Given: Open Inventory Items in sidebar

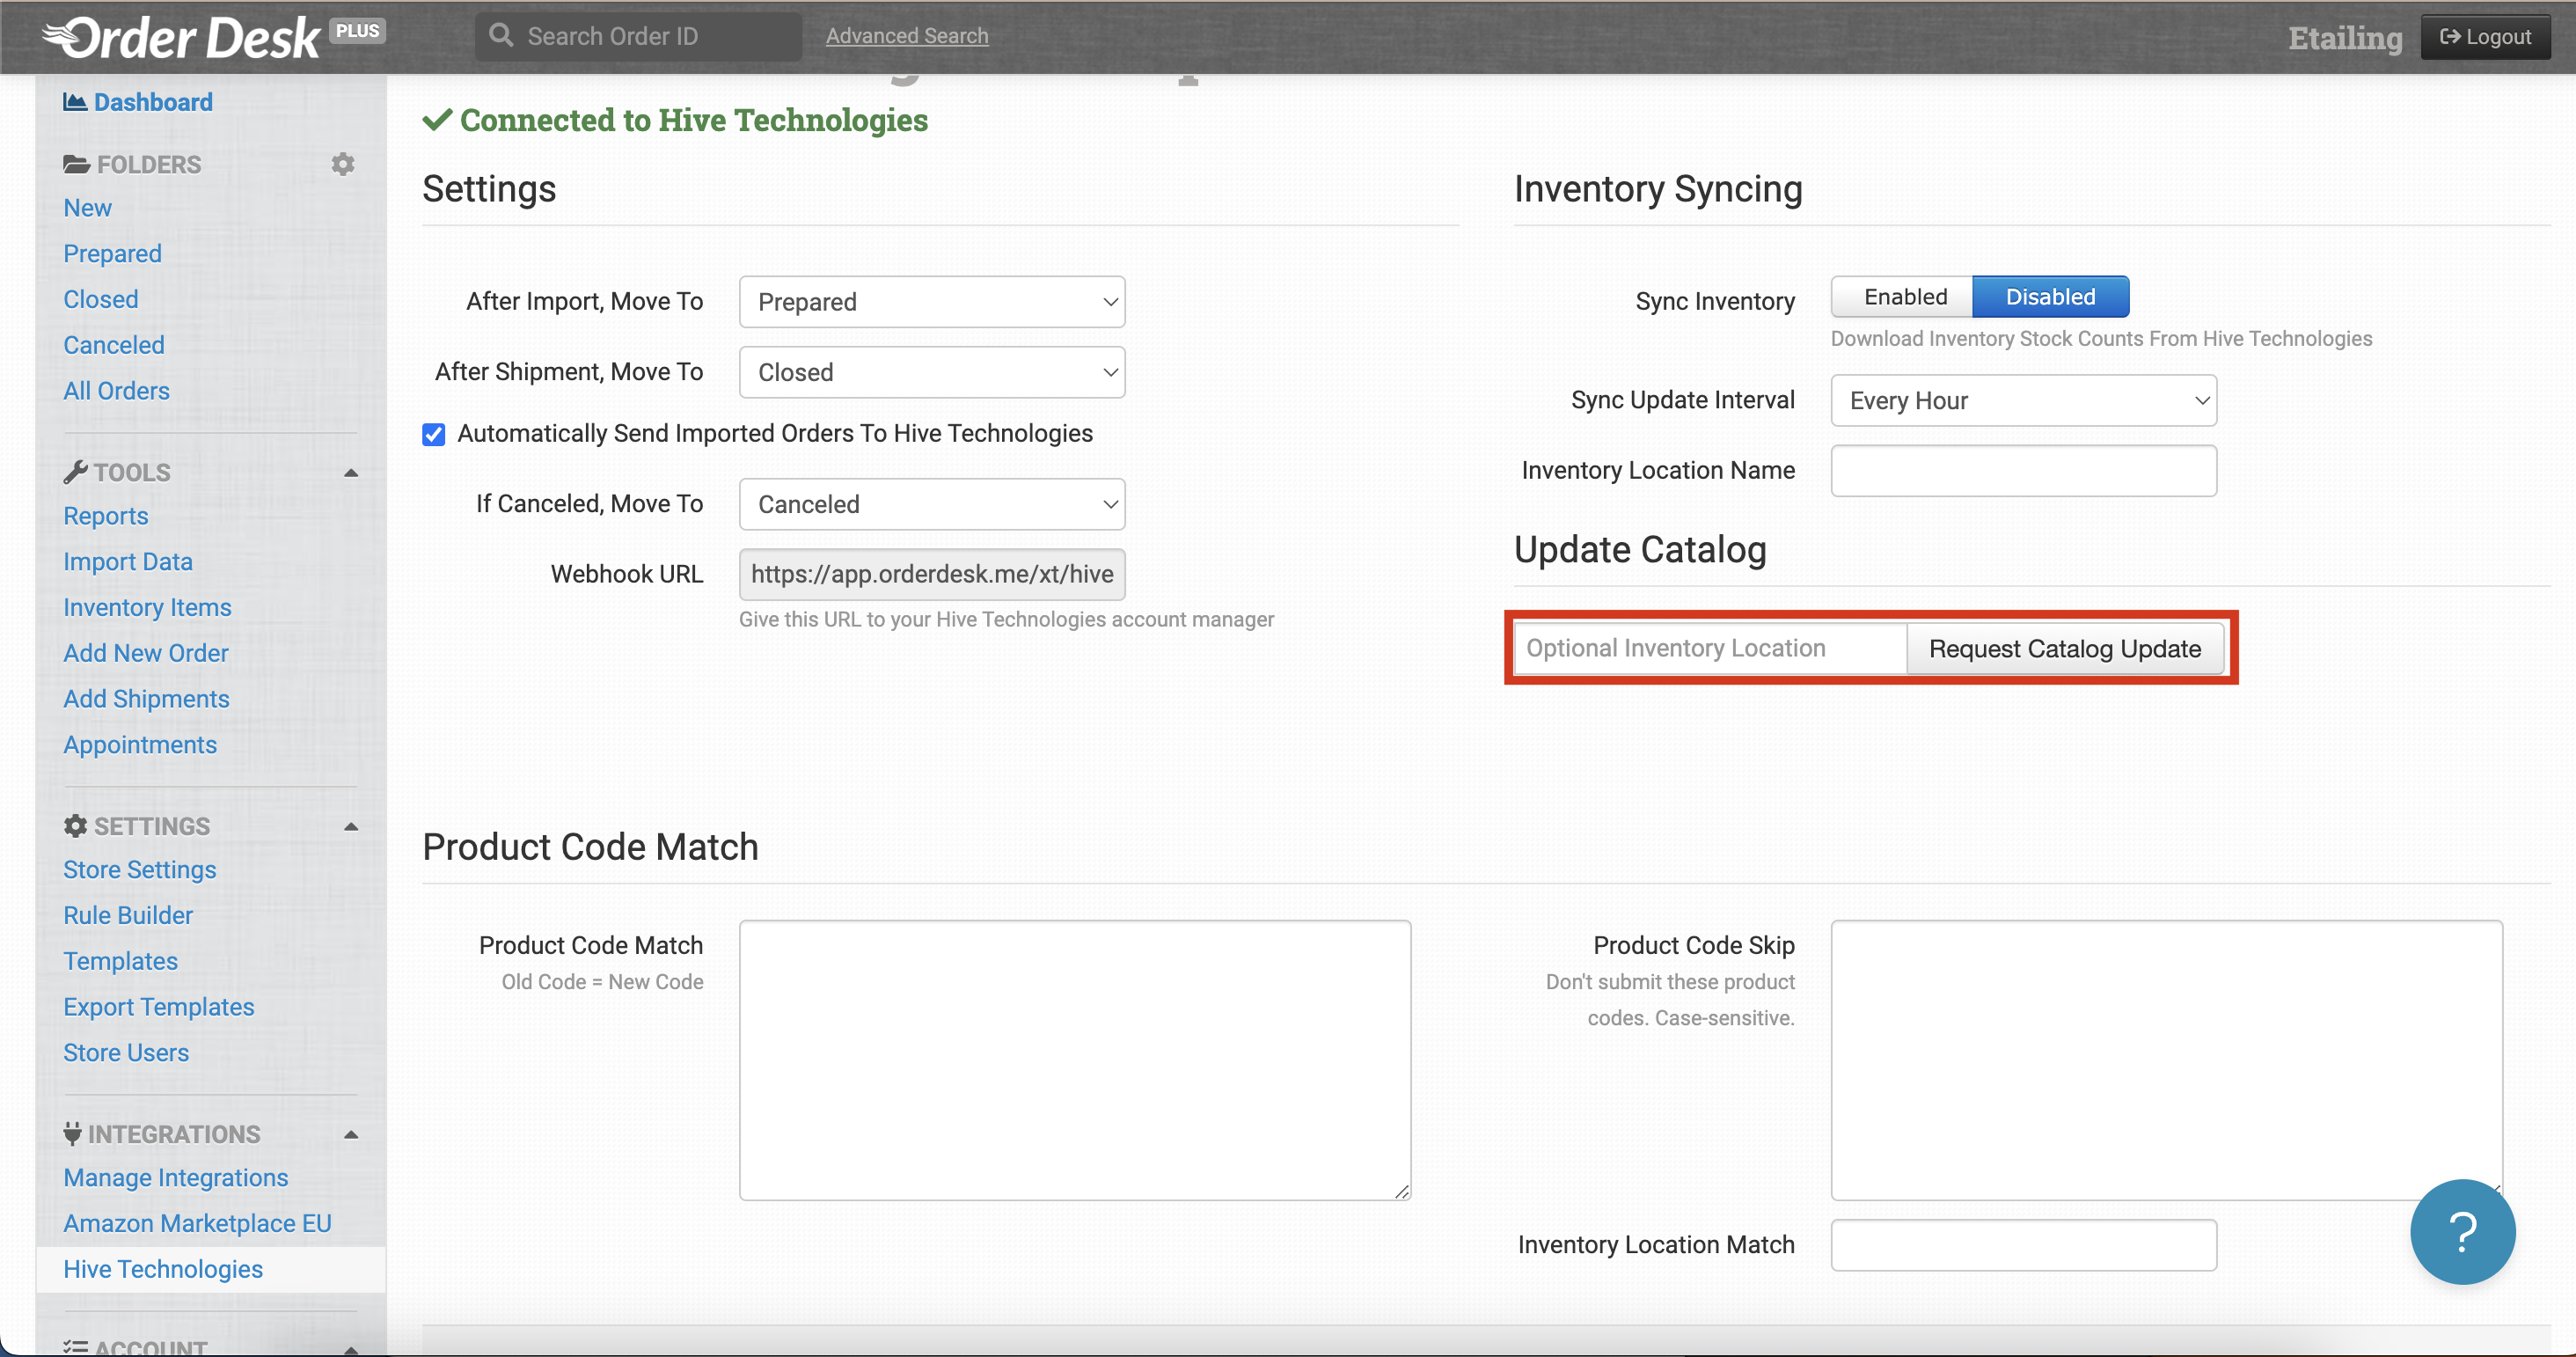Looking at the screenshot, I should [x=147, y=608].
